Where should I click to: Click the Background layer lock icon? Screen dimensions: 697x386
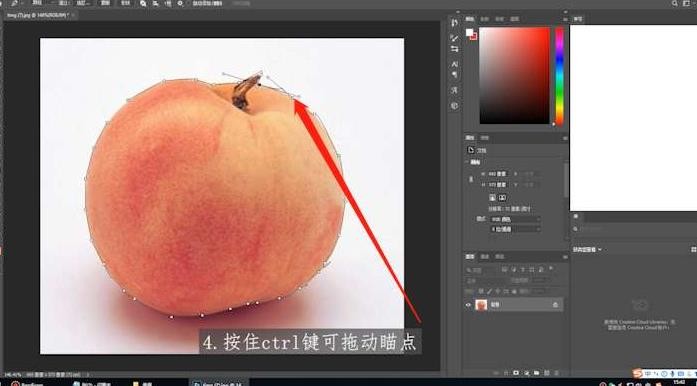(x=555, y=305)
